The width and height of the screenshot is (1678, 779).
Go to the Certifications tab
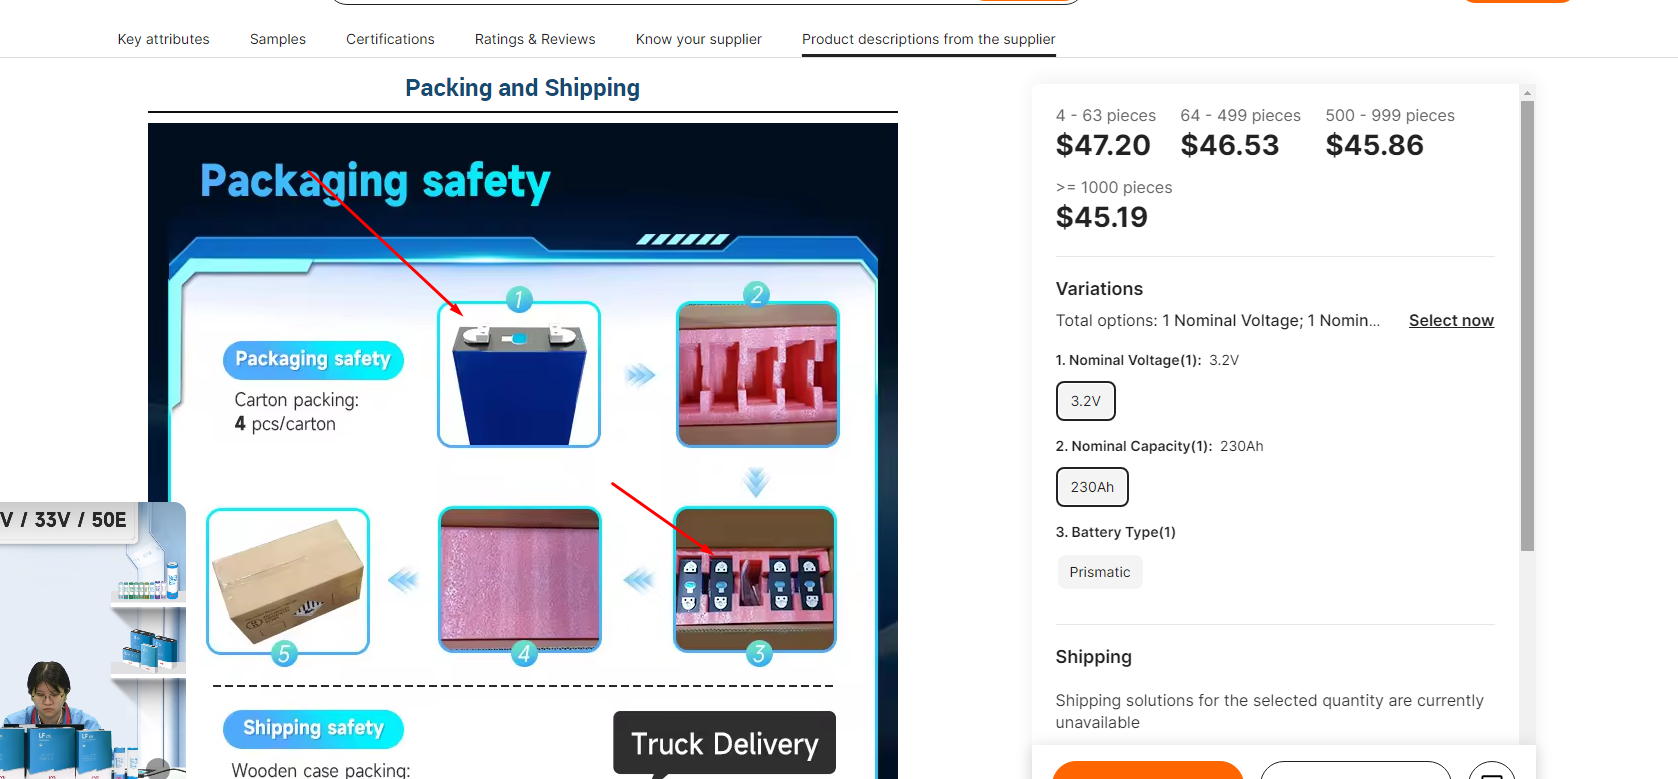pyautogui.click(x=390, y=39)
